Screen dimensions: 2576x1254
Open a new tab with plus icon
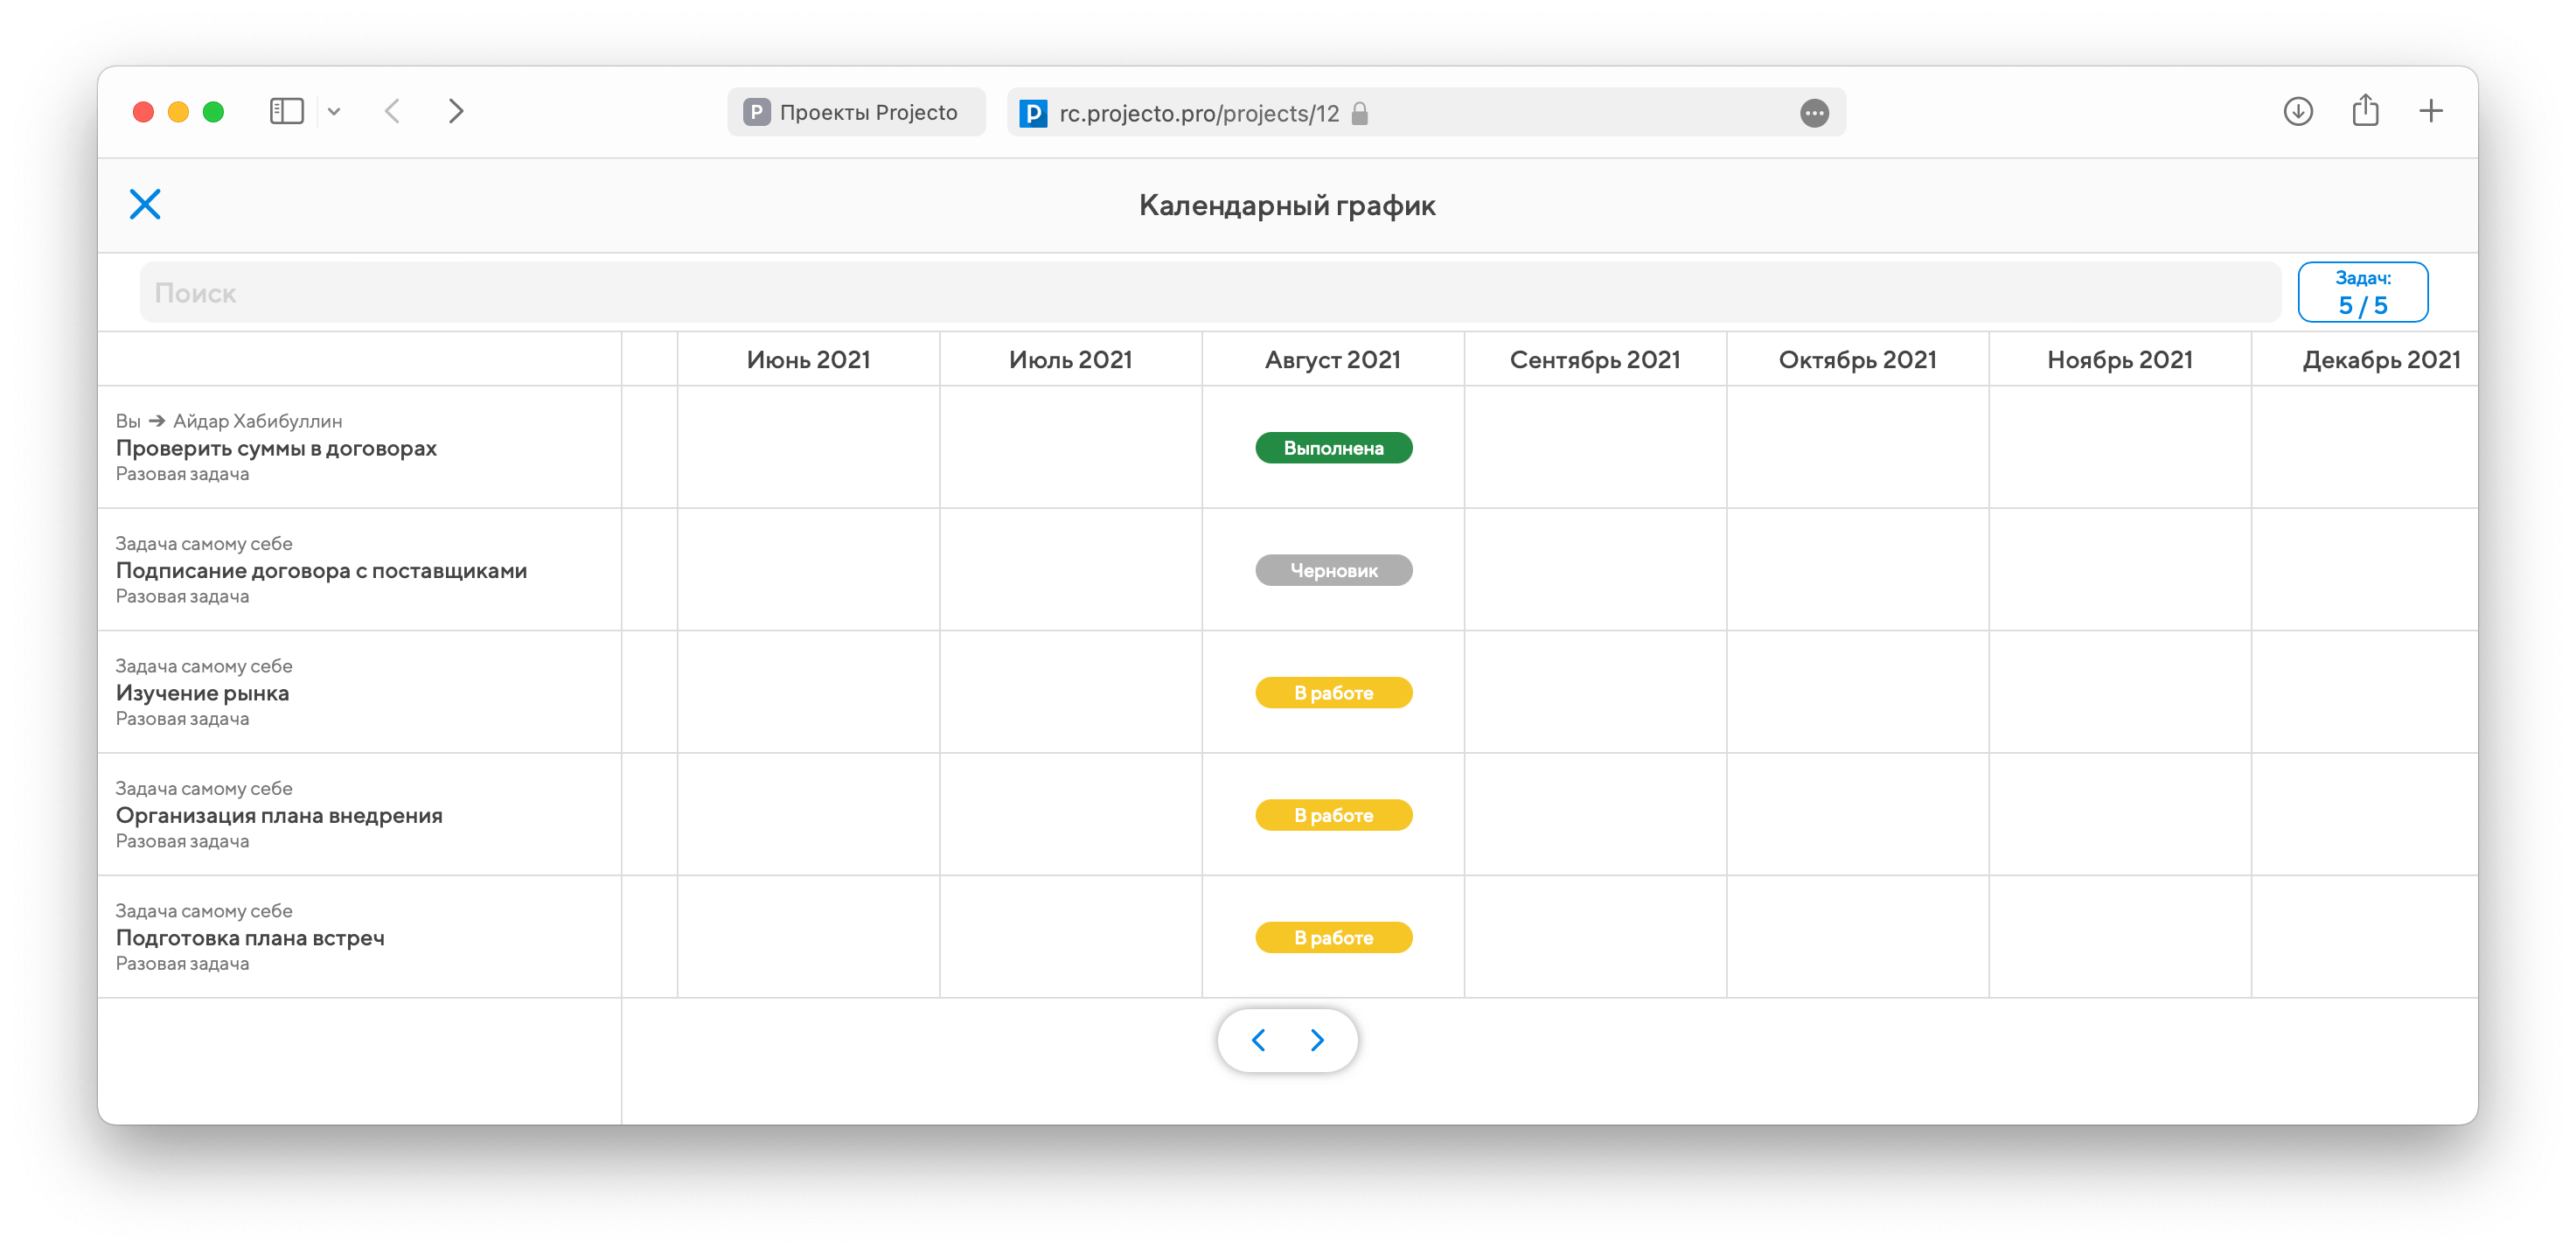(x=2431, y=111)
